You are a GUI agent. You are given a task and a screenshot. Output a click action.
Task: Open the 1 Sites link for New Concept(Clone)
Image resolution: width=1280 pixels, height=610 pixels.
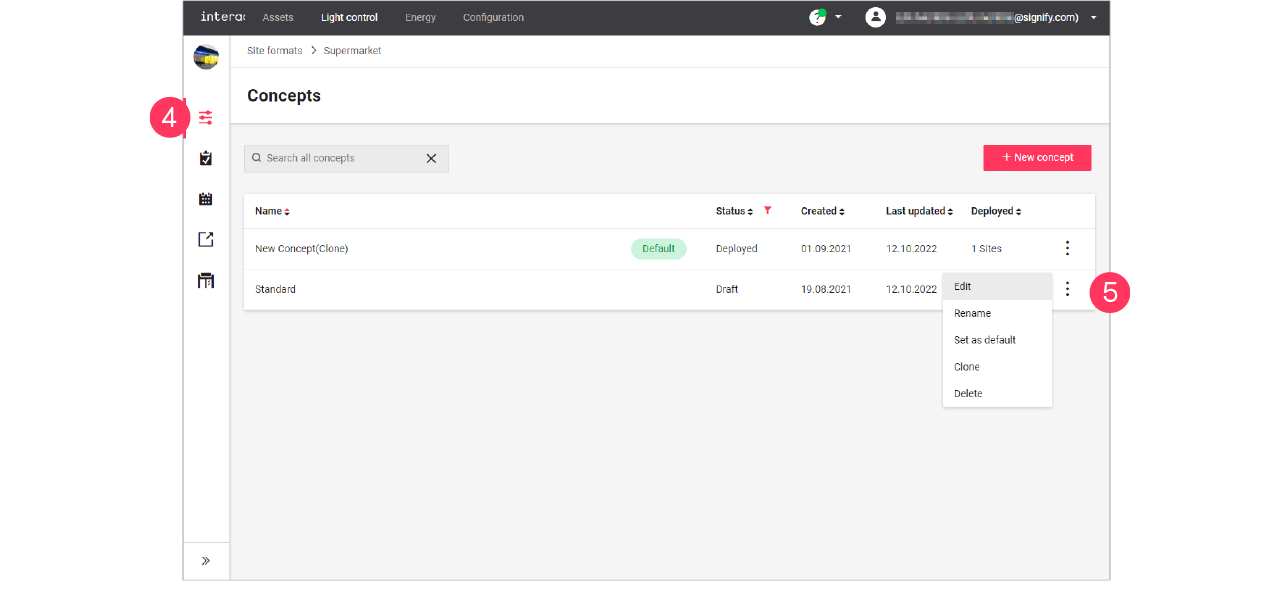point(986,248)
